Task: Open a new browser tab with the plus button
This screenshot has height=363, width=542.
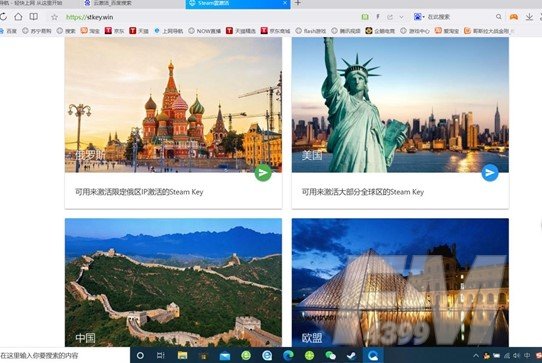Action: (x=298, y=3)
